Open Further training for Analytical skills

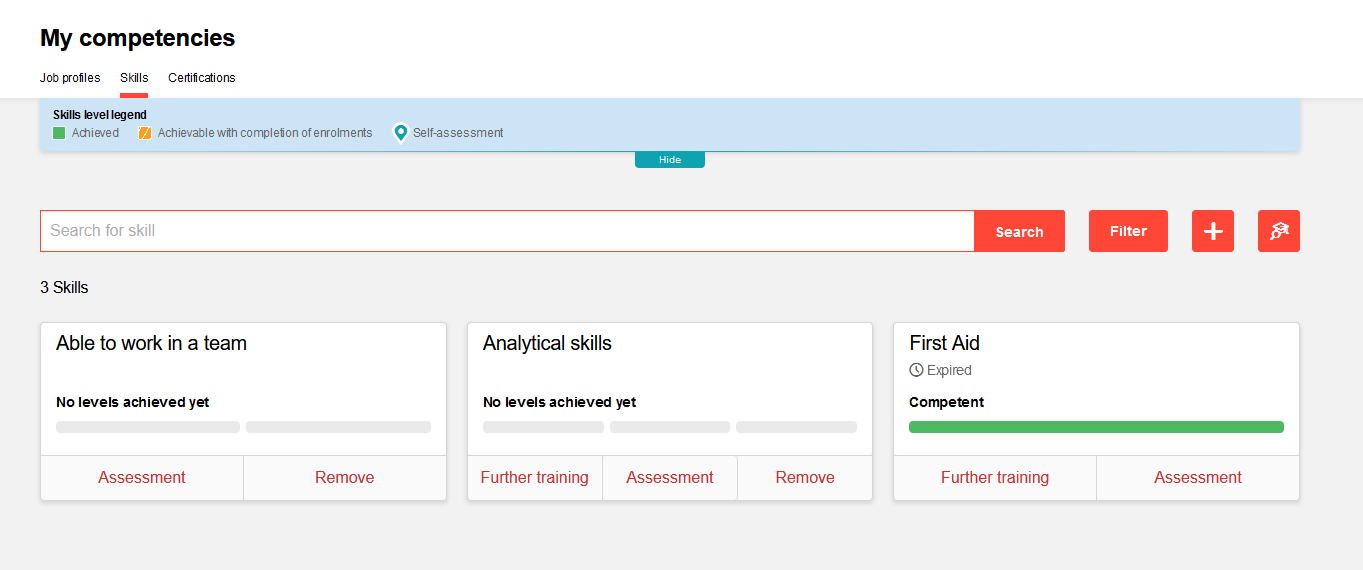[535, 478]
